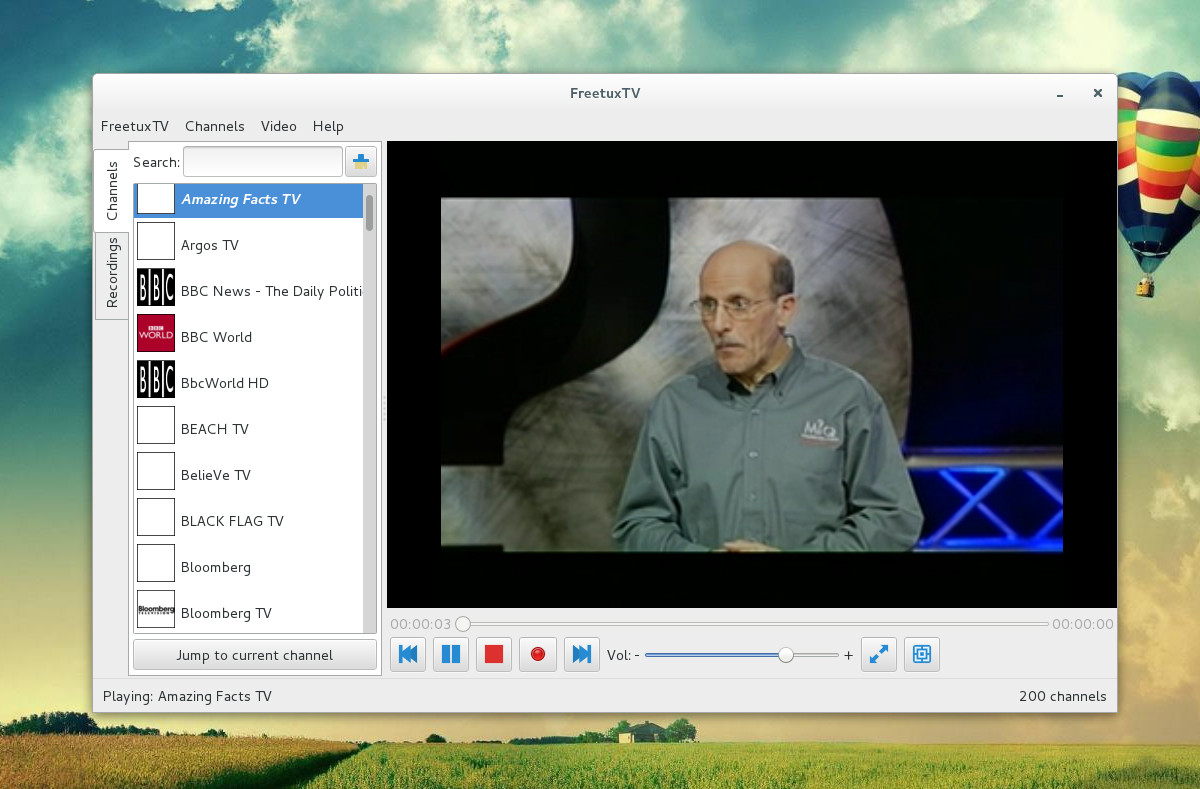
Task: Open the Channels menu
Action: [x=215, y=126]
